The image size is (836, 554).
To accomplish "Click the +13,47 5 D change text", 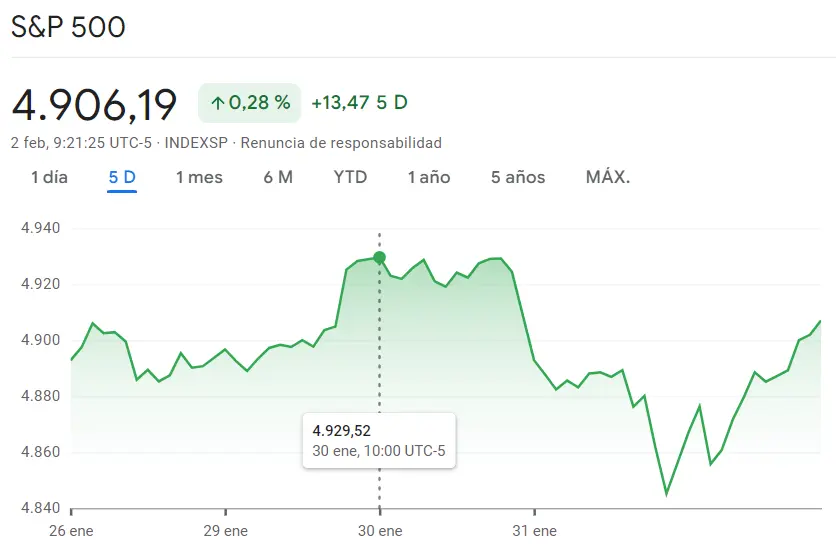I will click(359, 103).
